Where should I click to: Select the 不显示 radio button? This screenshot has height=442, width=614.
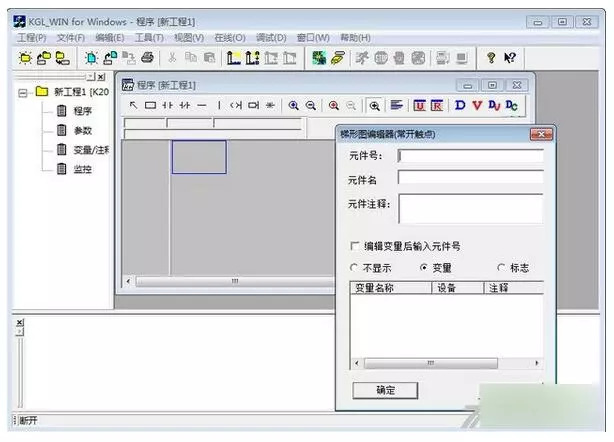tap(355, 268)
